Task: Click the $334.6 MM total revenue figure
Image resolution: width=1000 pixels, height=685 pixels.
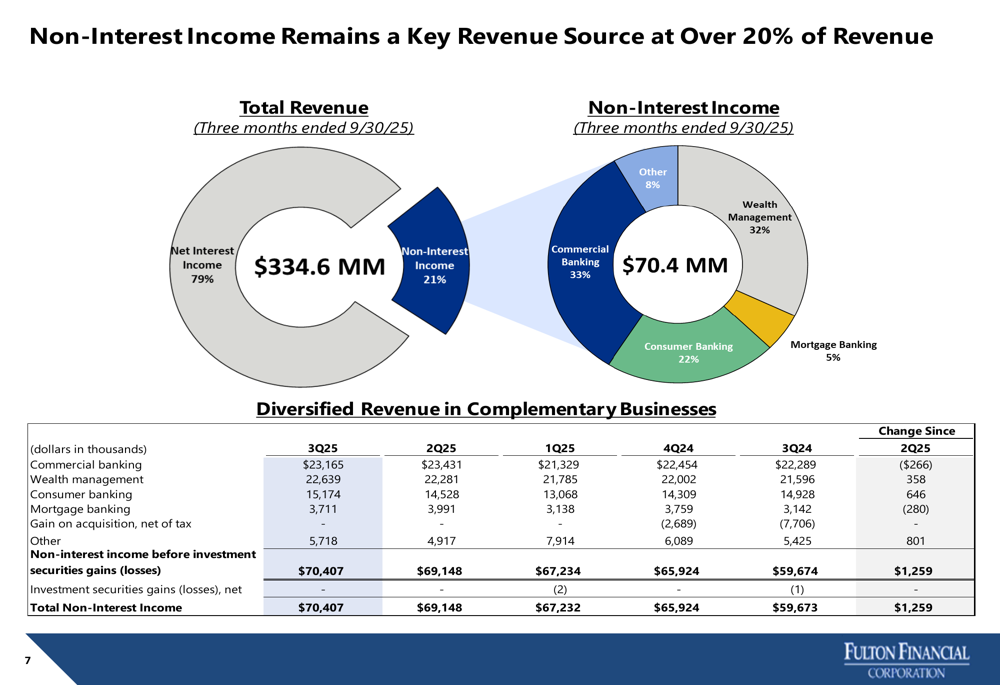Action: tap(319, 267)
